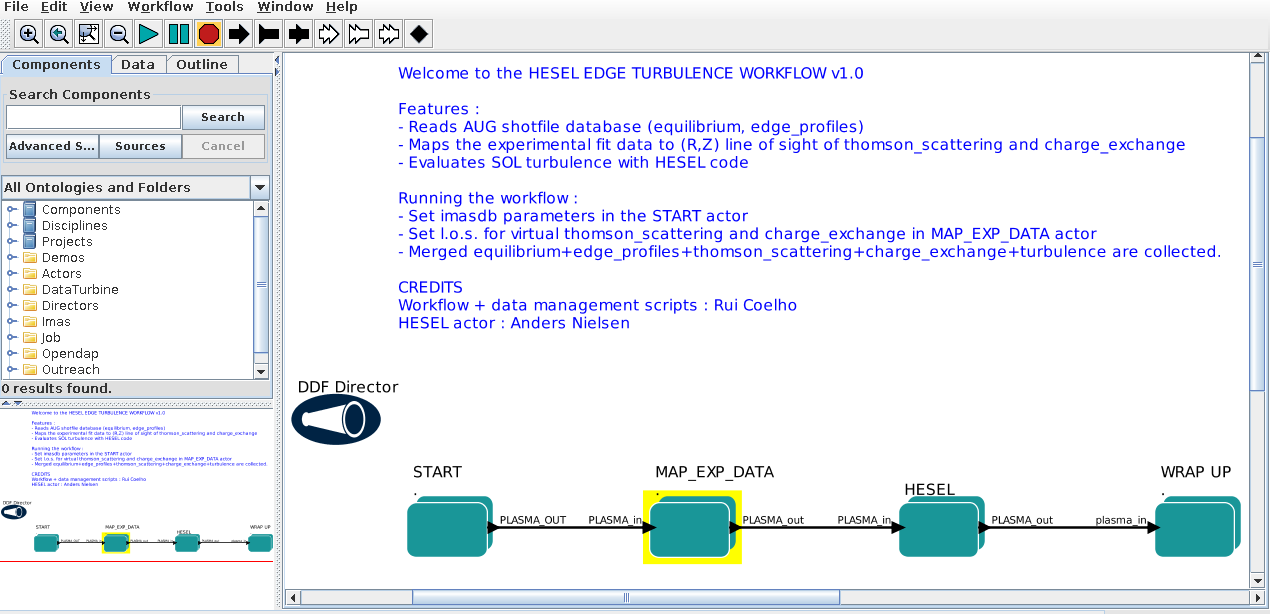Screen dimensions: 1270x614
Task: Switch to the Outline tab
Action: point(202,65)
